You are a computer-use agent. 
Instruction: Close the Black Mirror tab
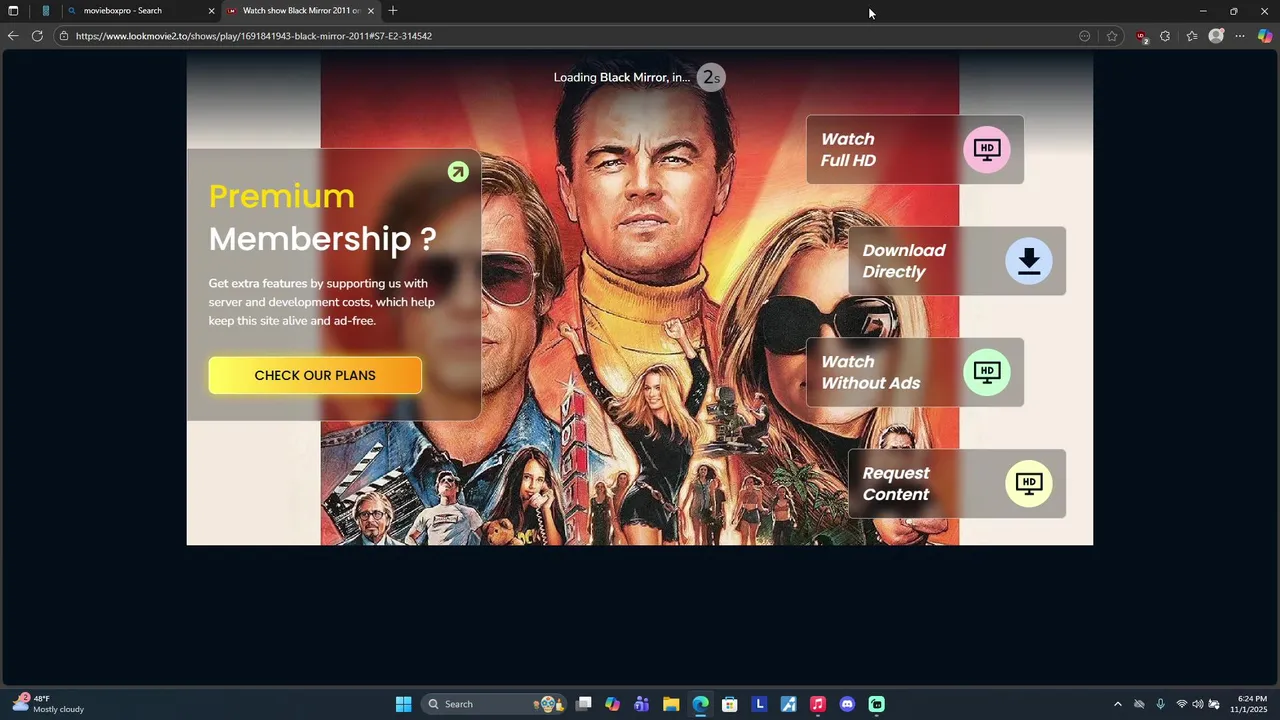[371, 11]
